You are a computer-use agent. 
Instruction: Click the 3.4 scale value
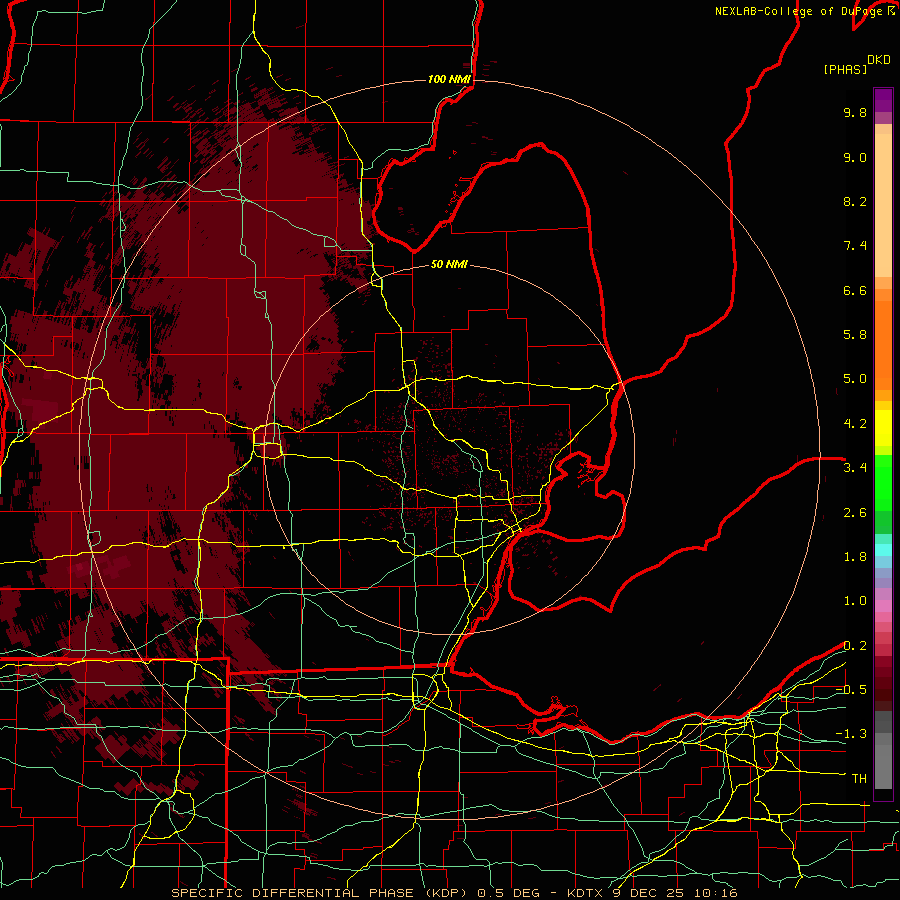click(x=855, y=468)
